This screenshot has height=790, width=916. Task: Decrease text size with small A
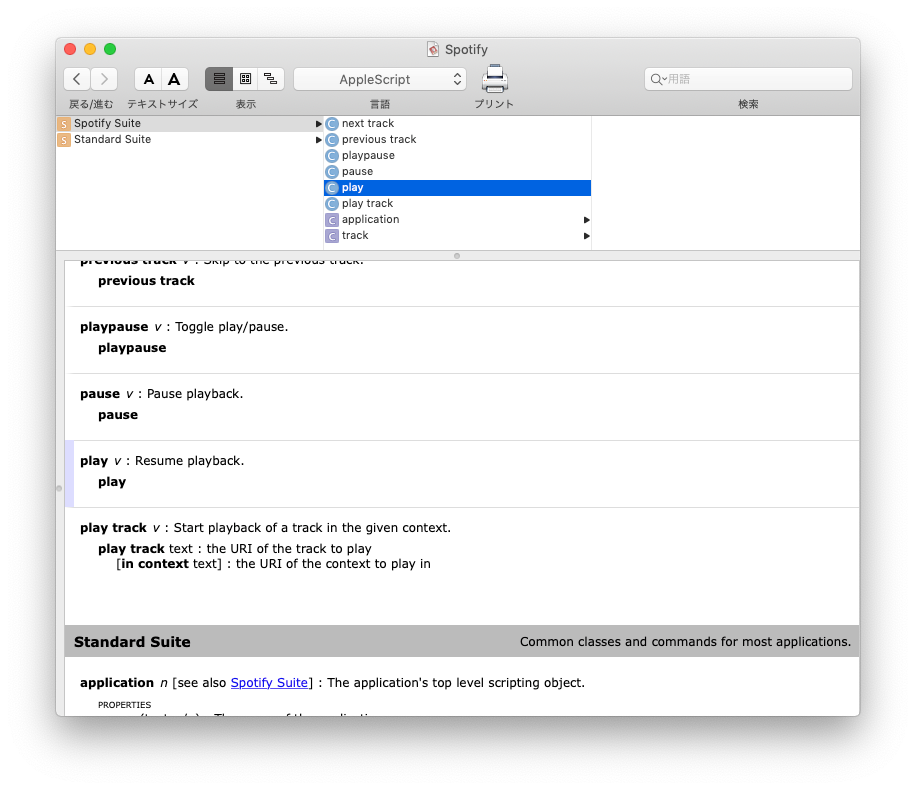[148, 79]
